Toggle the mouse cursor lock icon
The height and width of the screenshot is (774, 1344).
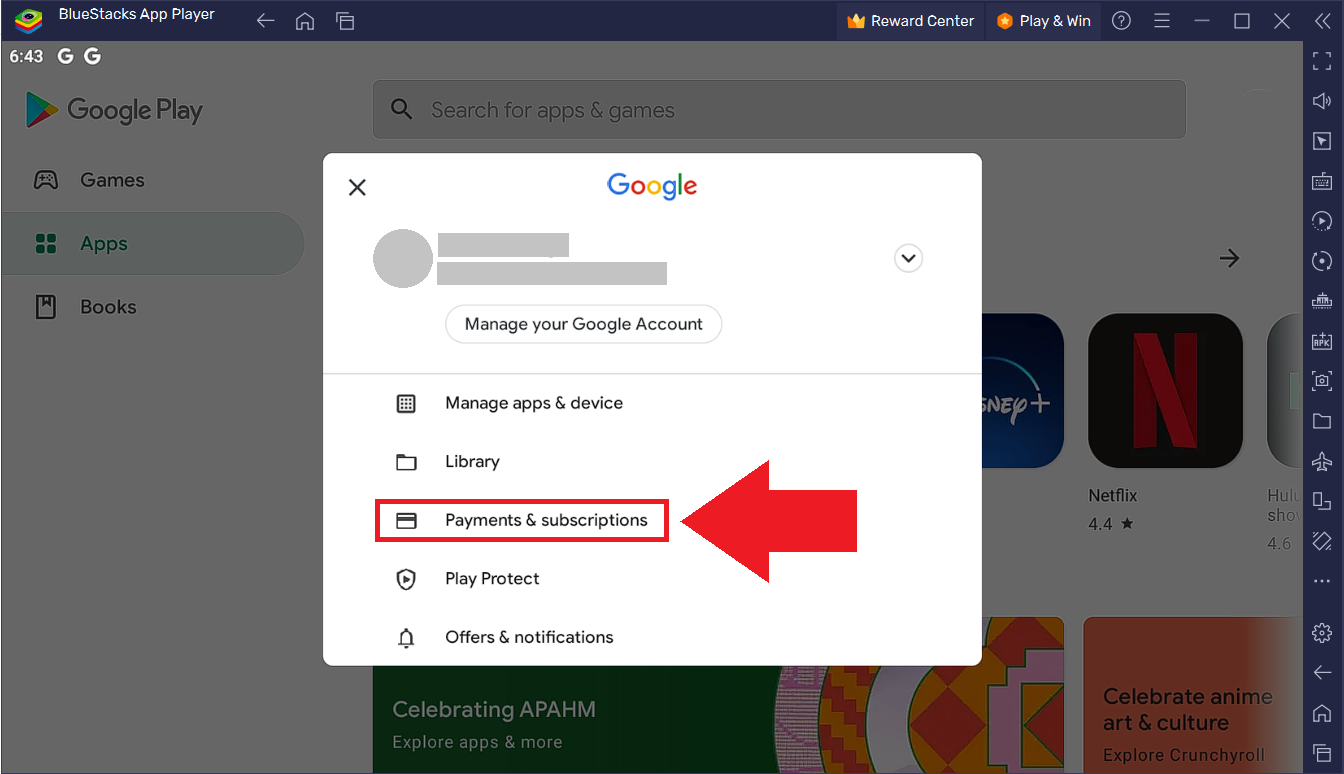pos(1322,140)
